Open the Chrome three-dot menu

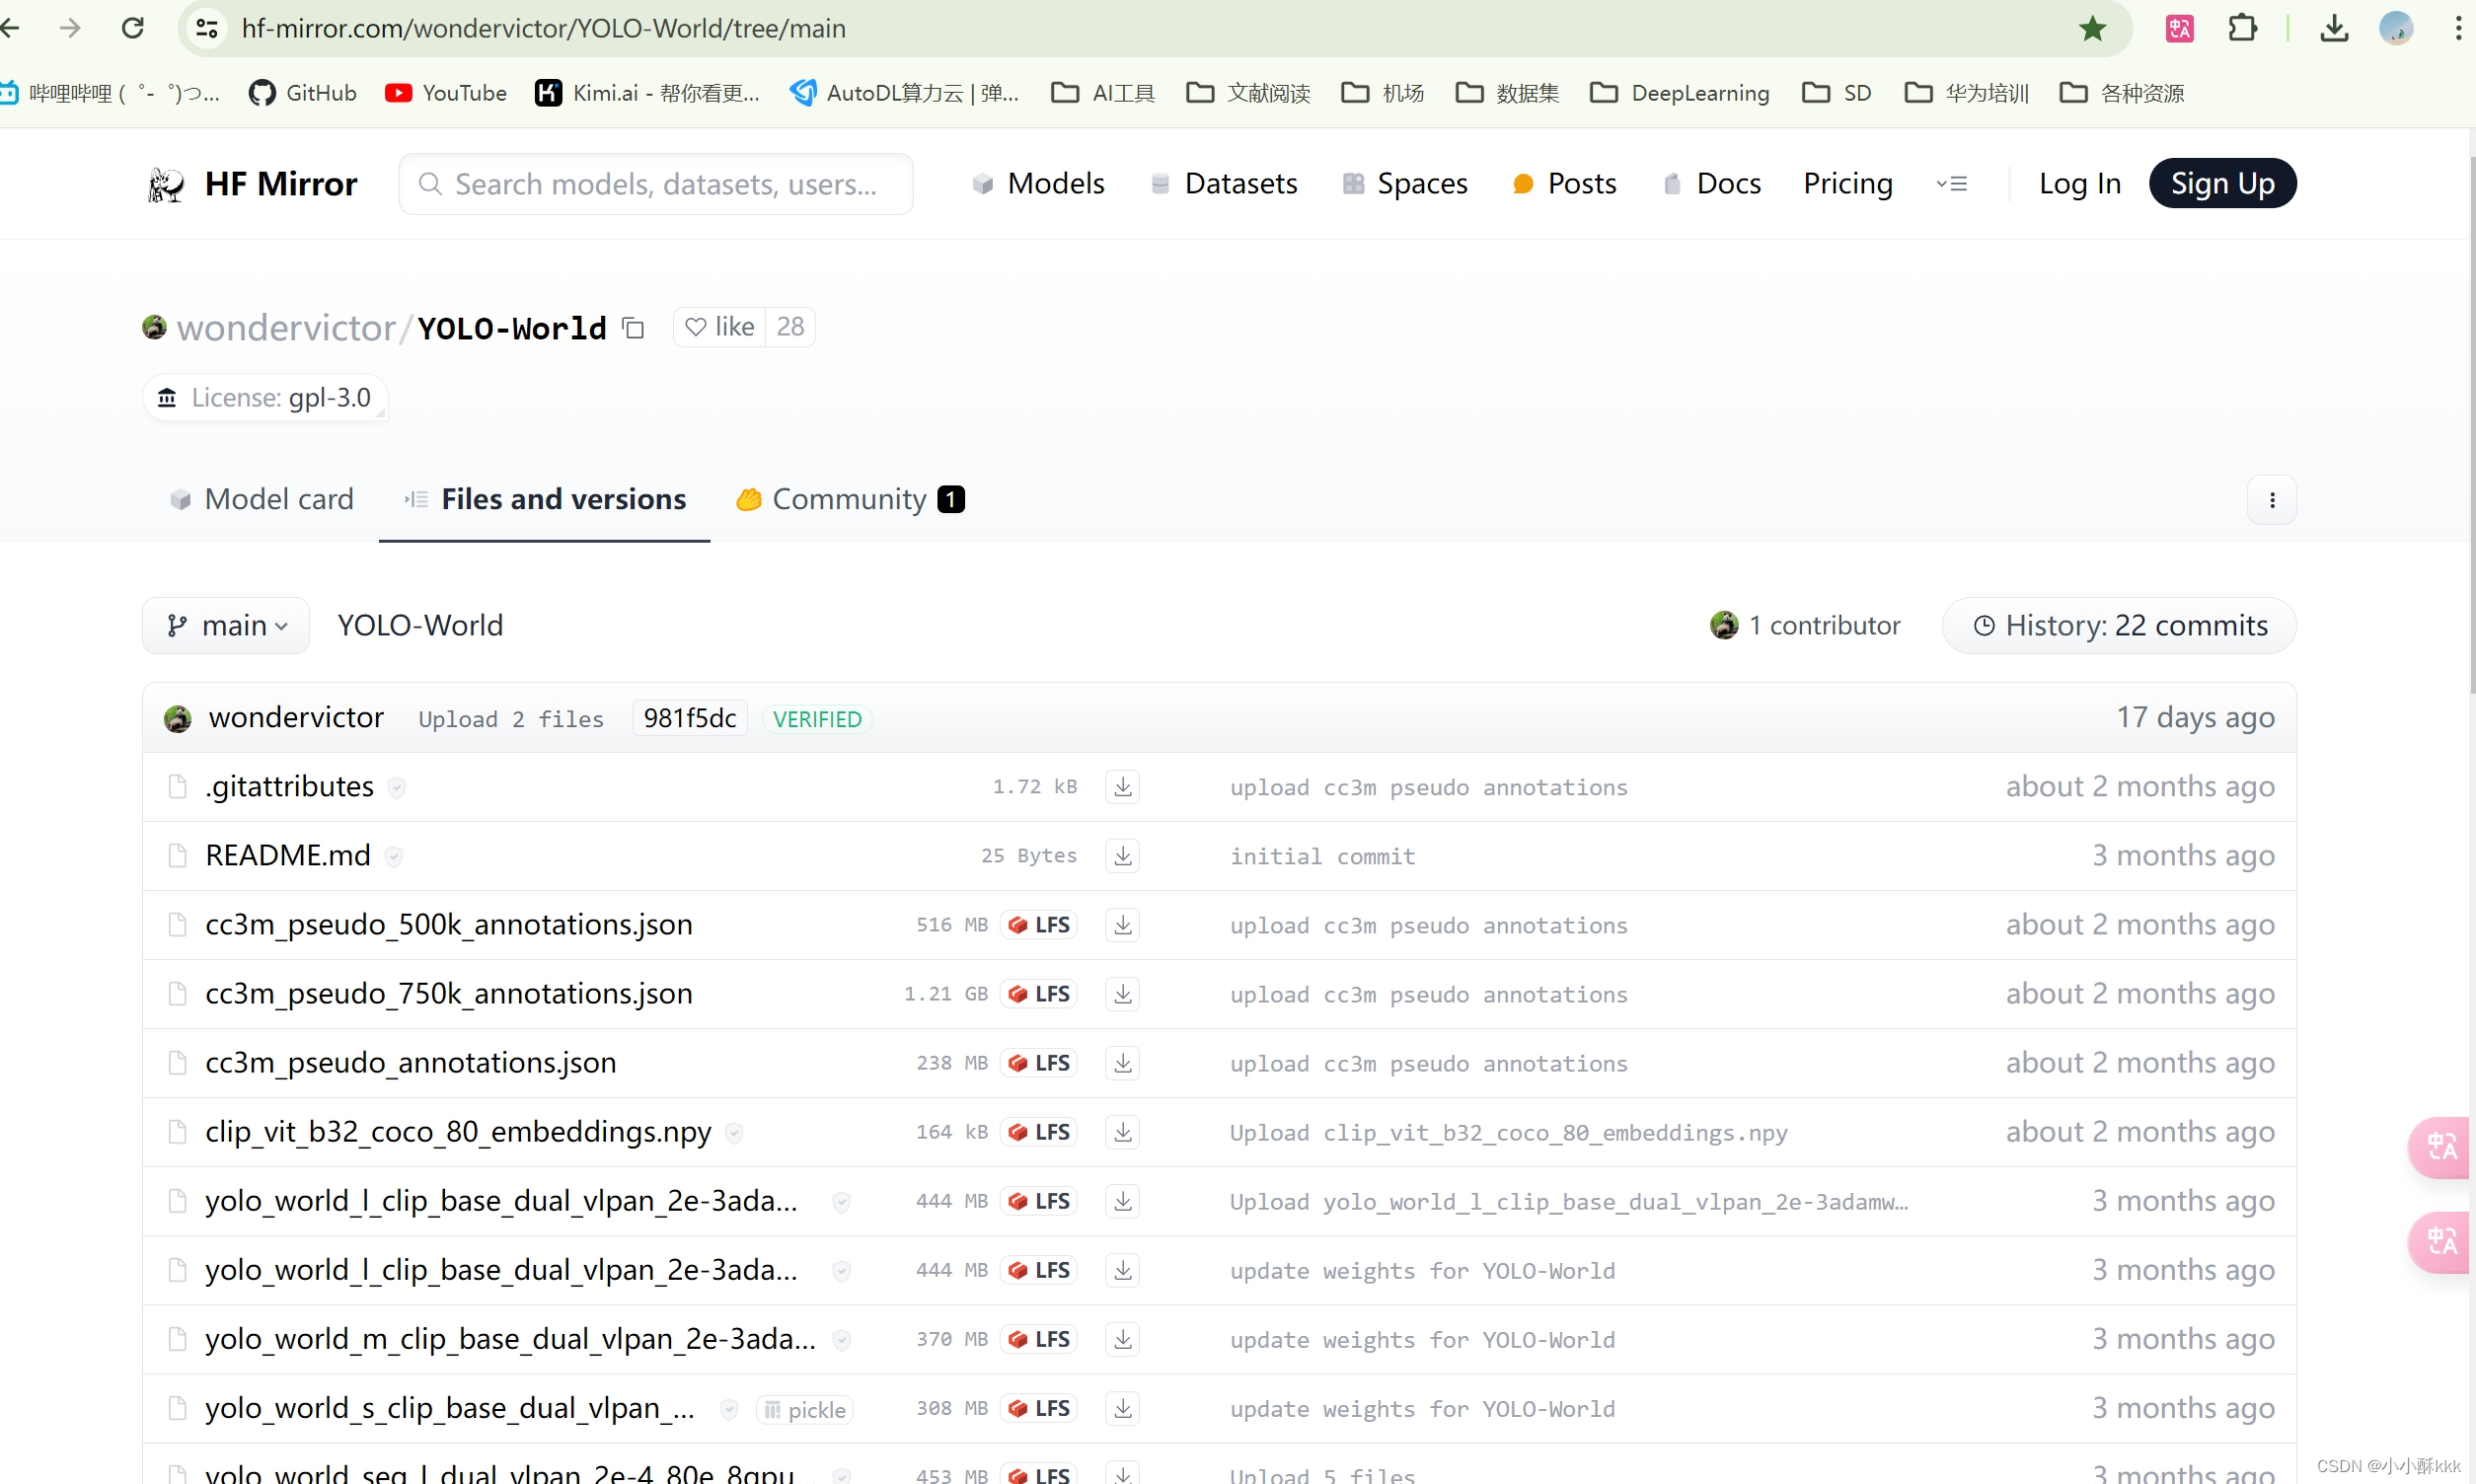2458,28
